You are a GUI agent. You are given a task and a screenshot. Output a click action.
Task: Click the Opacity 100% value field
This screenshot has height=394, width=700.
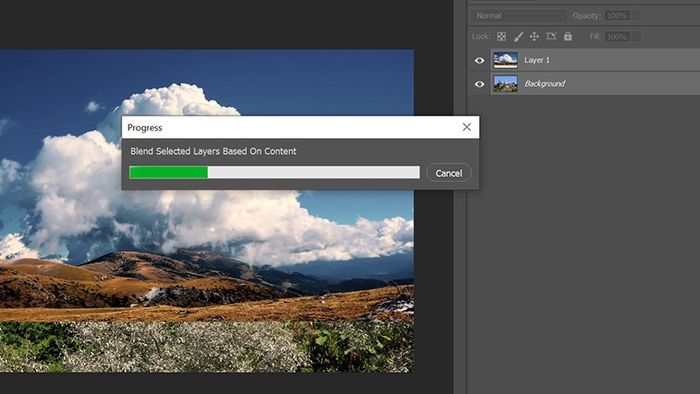[x=618, y=16]
